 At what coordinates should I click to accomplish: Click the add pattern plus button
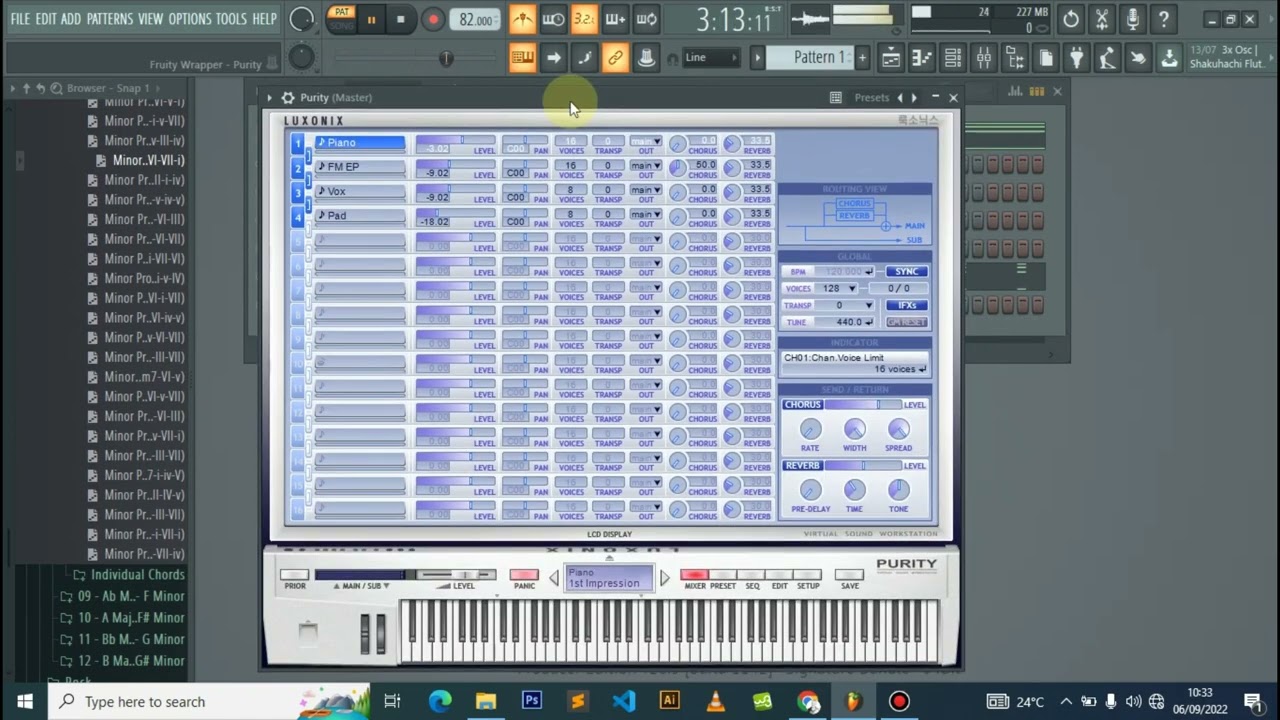click(862, 58)
